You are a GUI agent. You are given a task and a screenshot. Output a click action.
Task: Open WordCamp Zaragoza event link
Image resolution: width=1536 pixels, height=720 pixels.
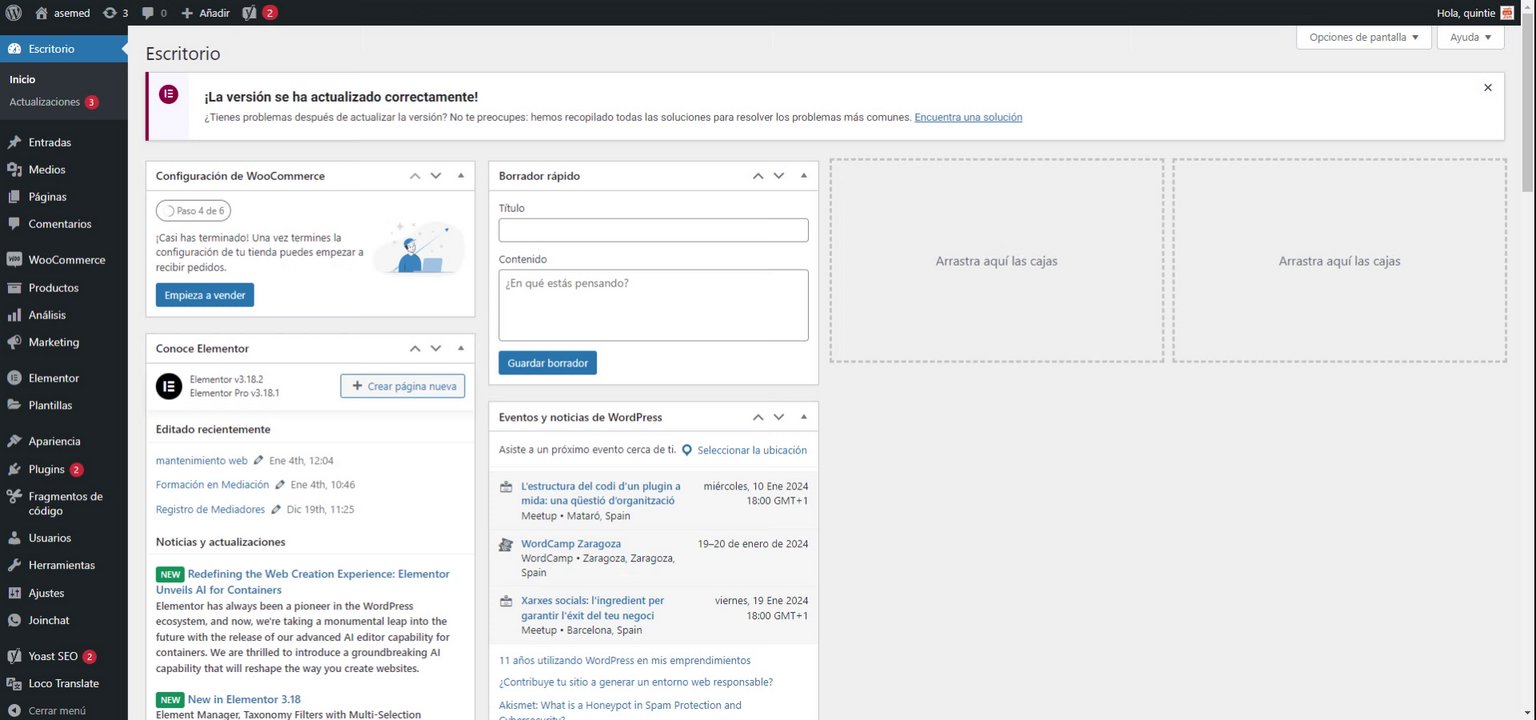571,544
